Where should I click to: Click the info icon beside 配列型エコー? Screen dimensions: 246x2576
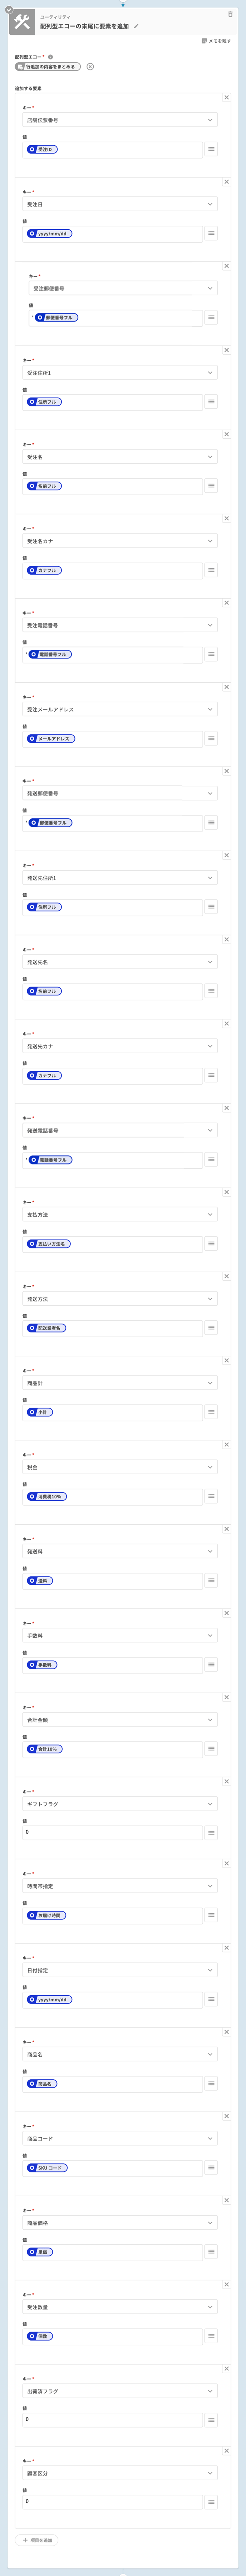pos(51,57)
